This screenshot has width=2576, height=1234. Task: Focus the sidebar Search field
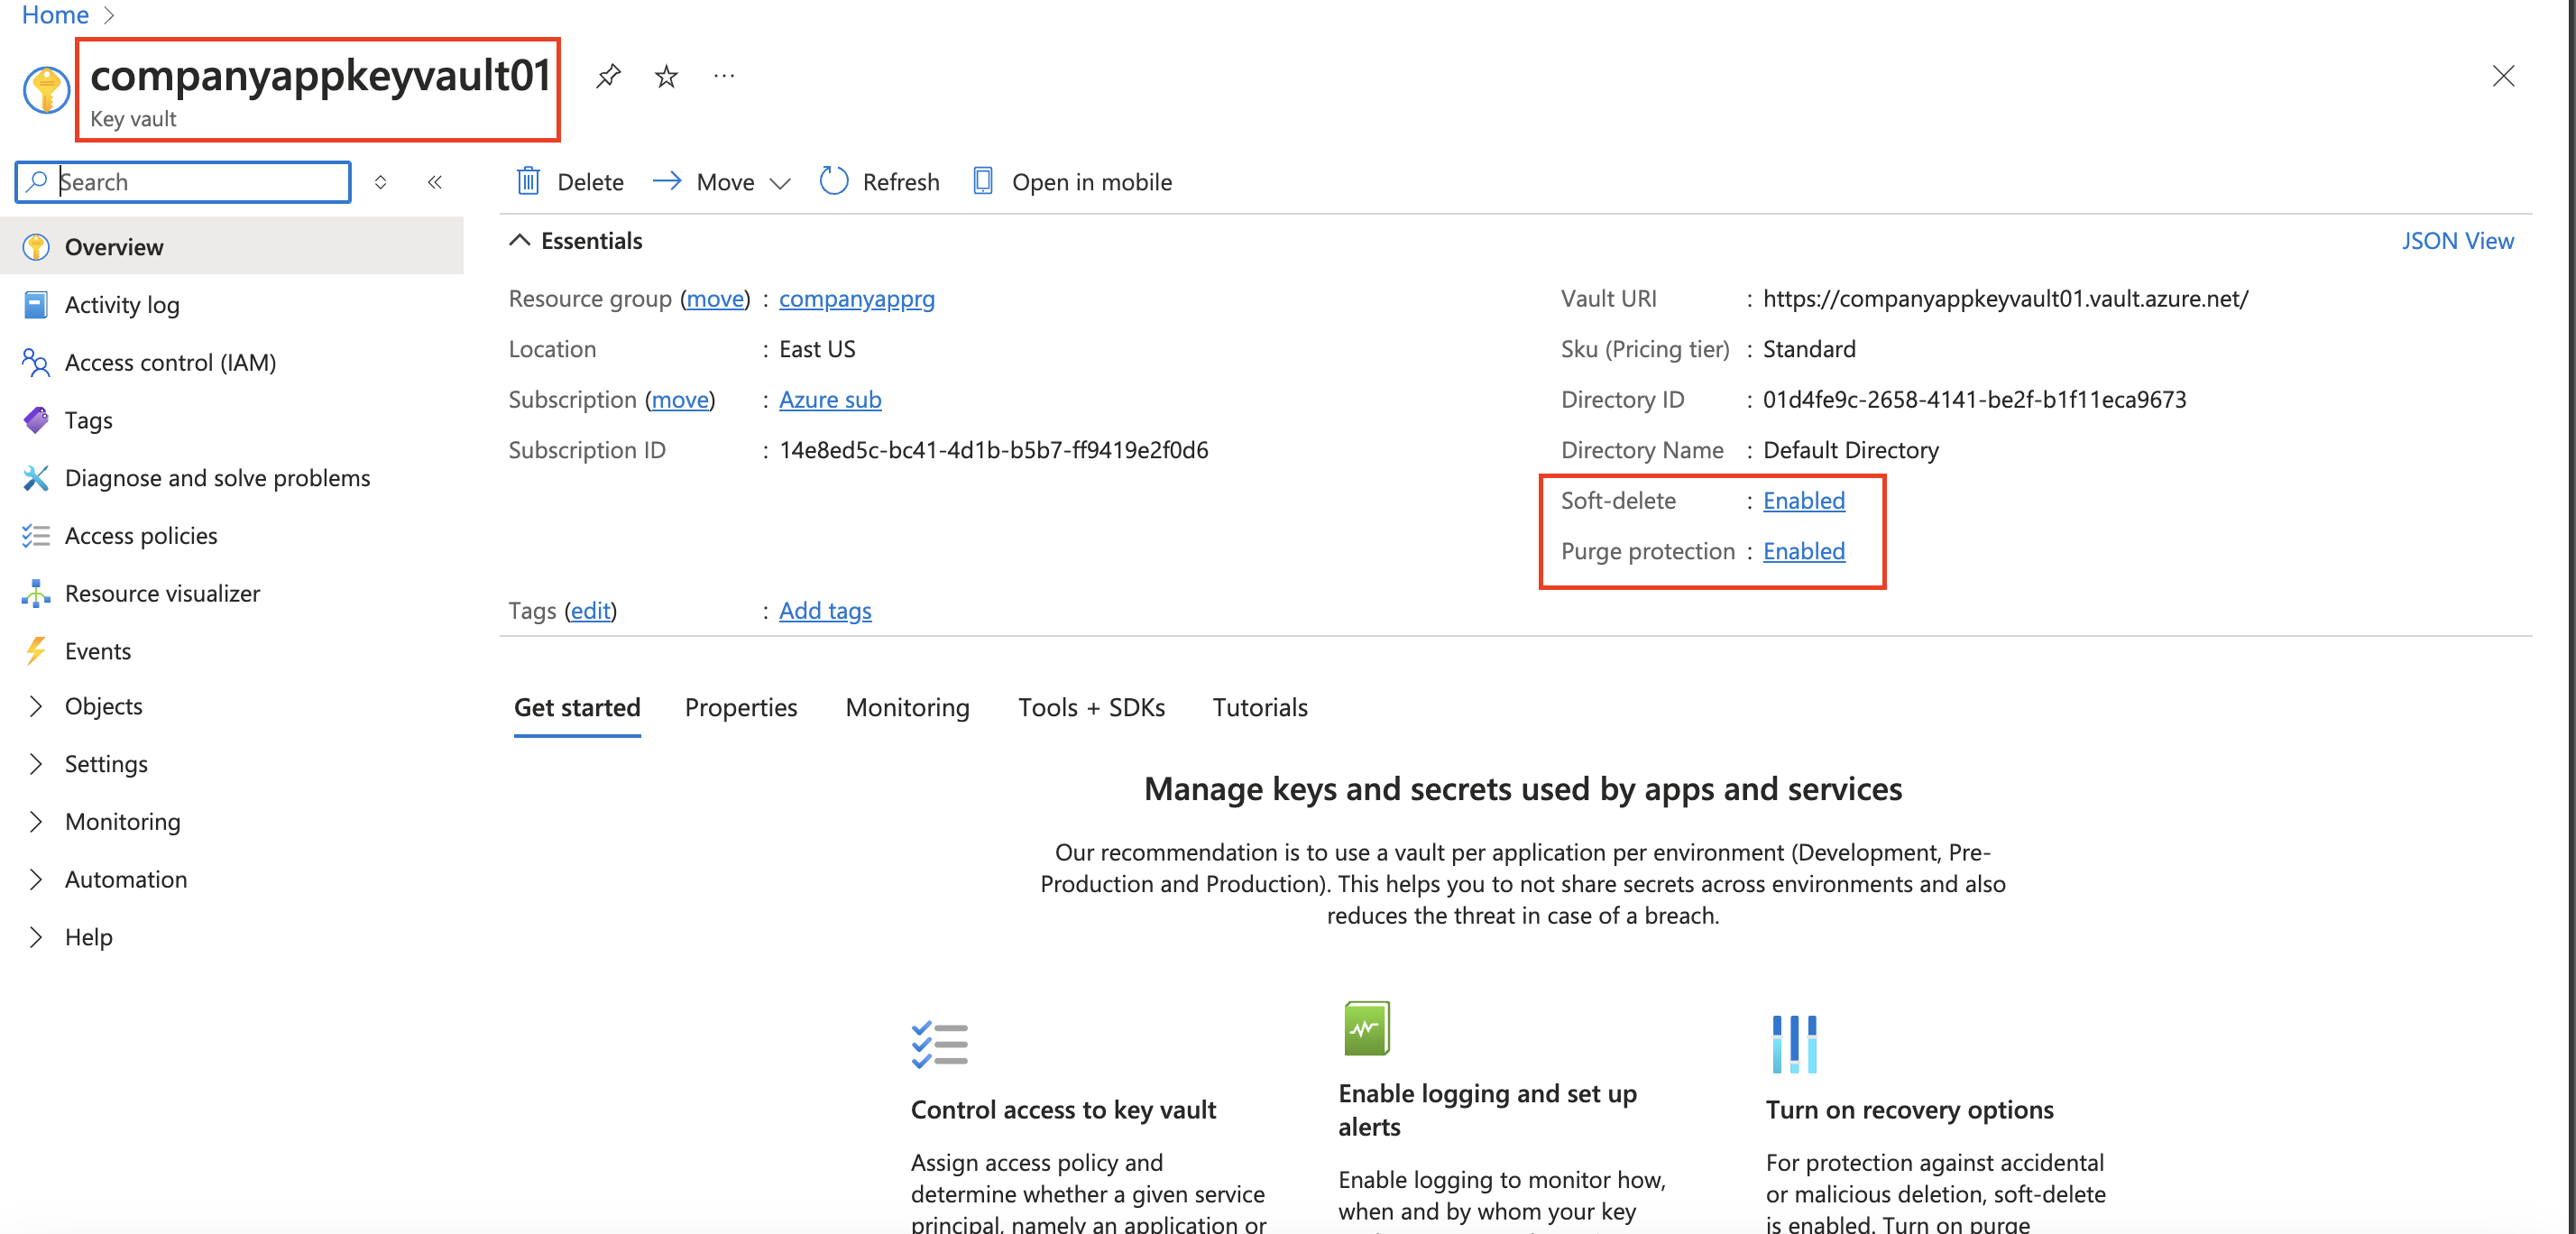pyautogui.click(x=184, y=181)
